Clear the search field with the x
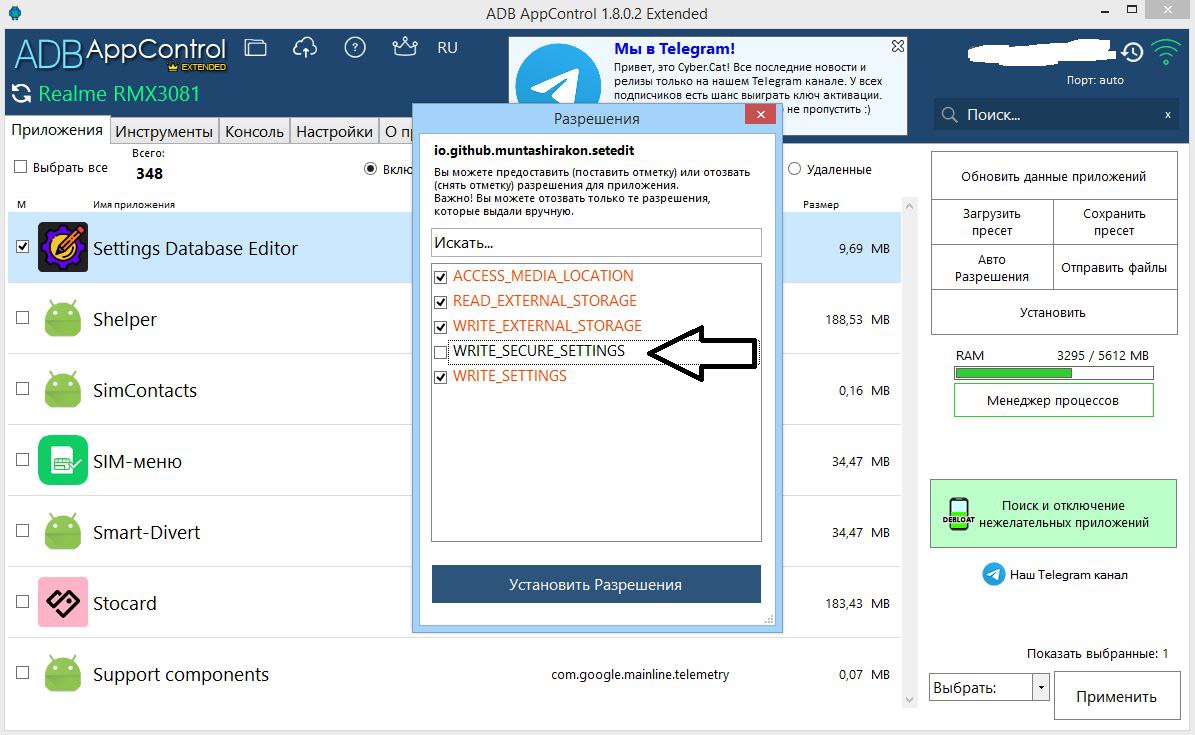Viewport: 1195px width, 735px height. (1168, 115)
